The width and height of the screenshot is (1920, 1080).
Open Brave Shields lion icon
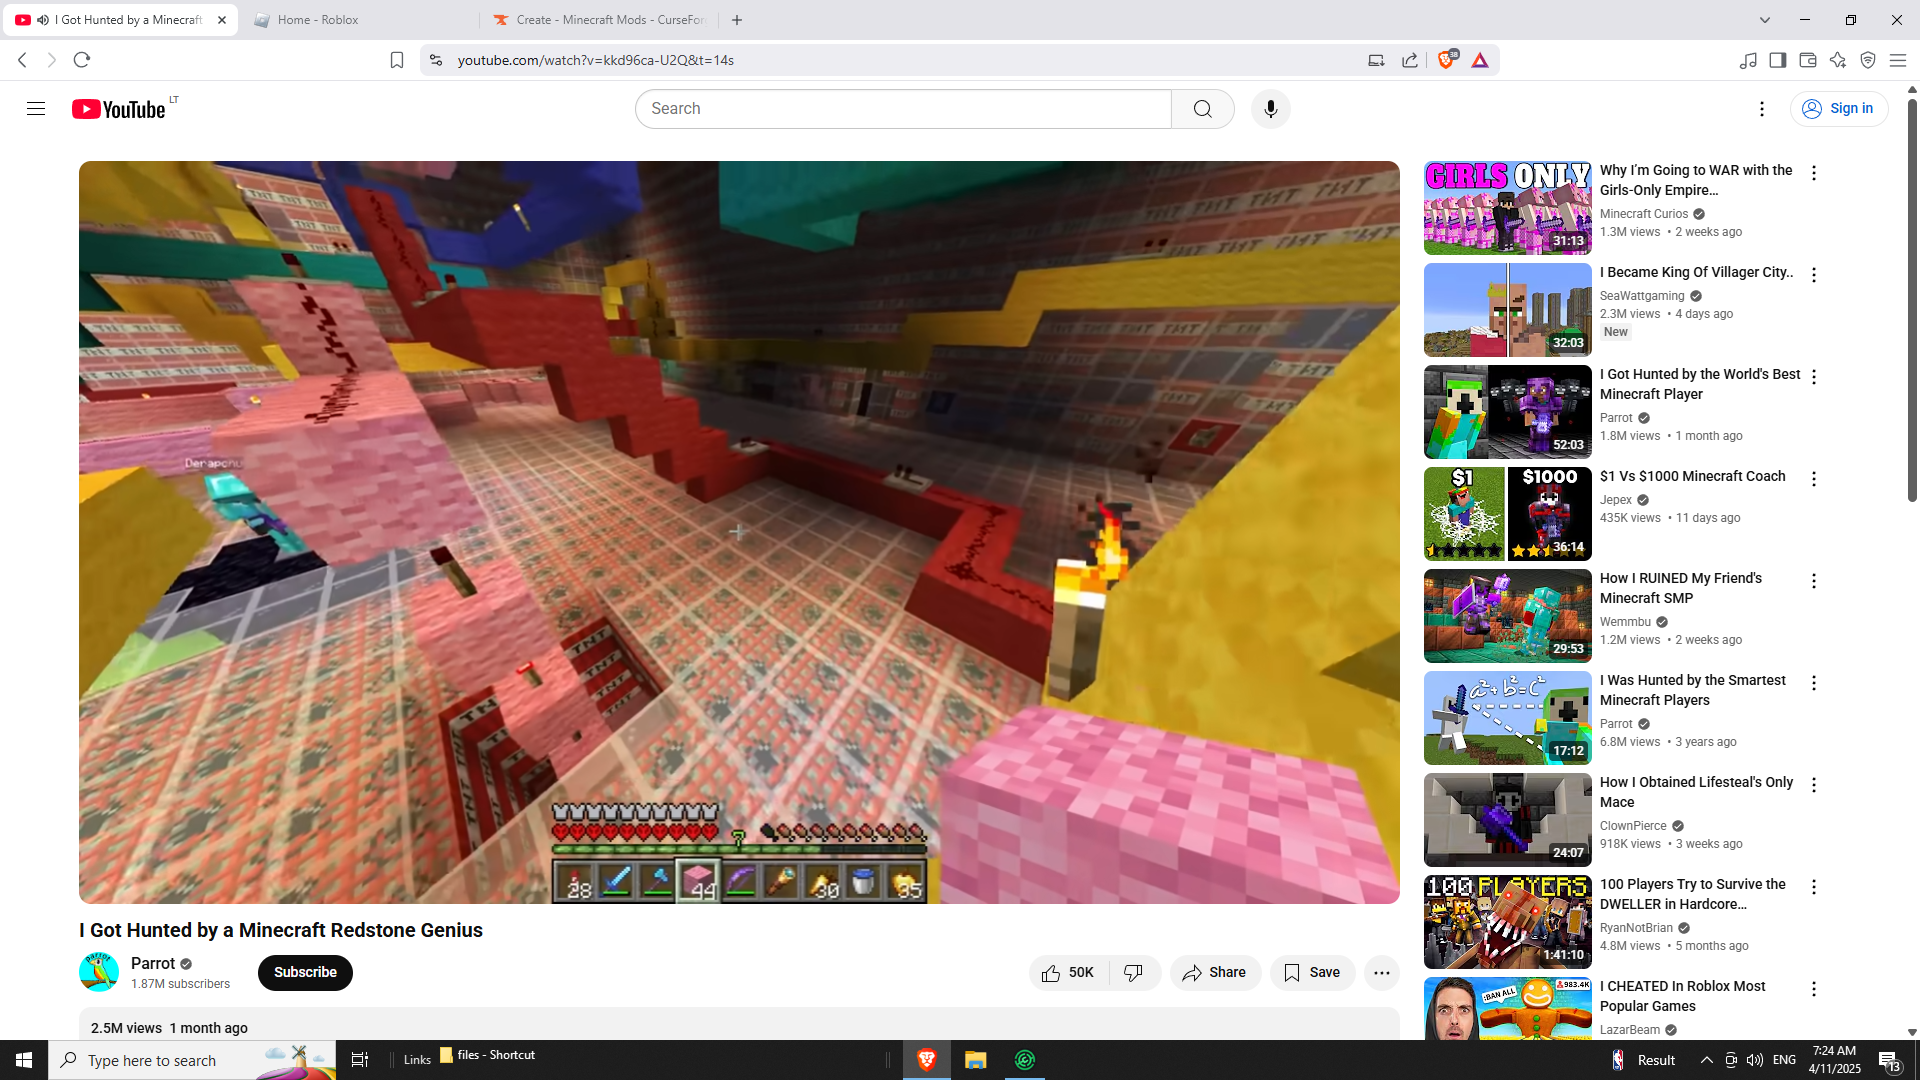(x=1446, y=60)
